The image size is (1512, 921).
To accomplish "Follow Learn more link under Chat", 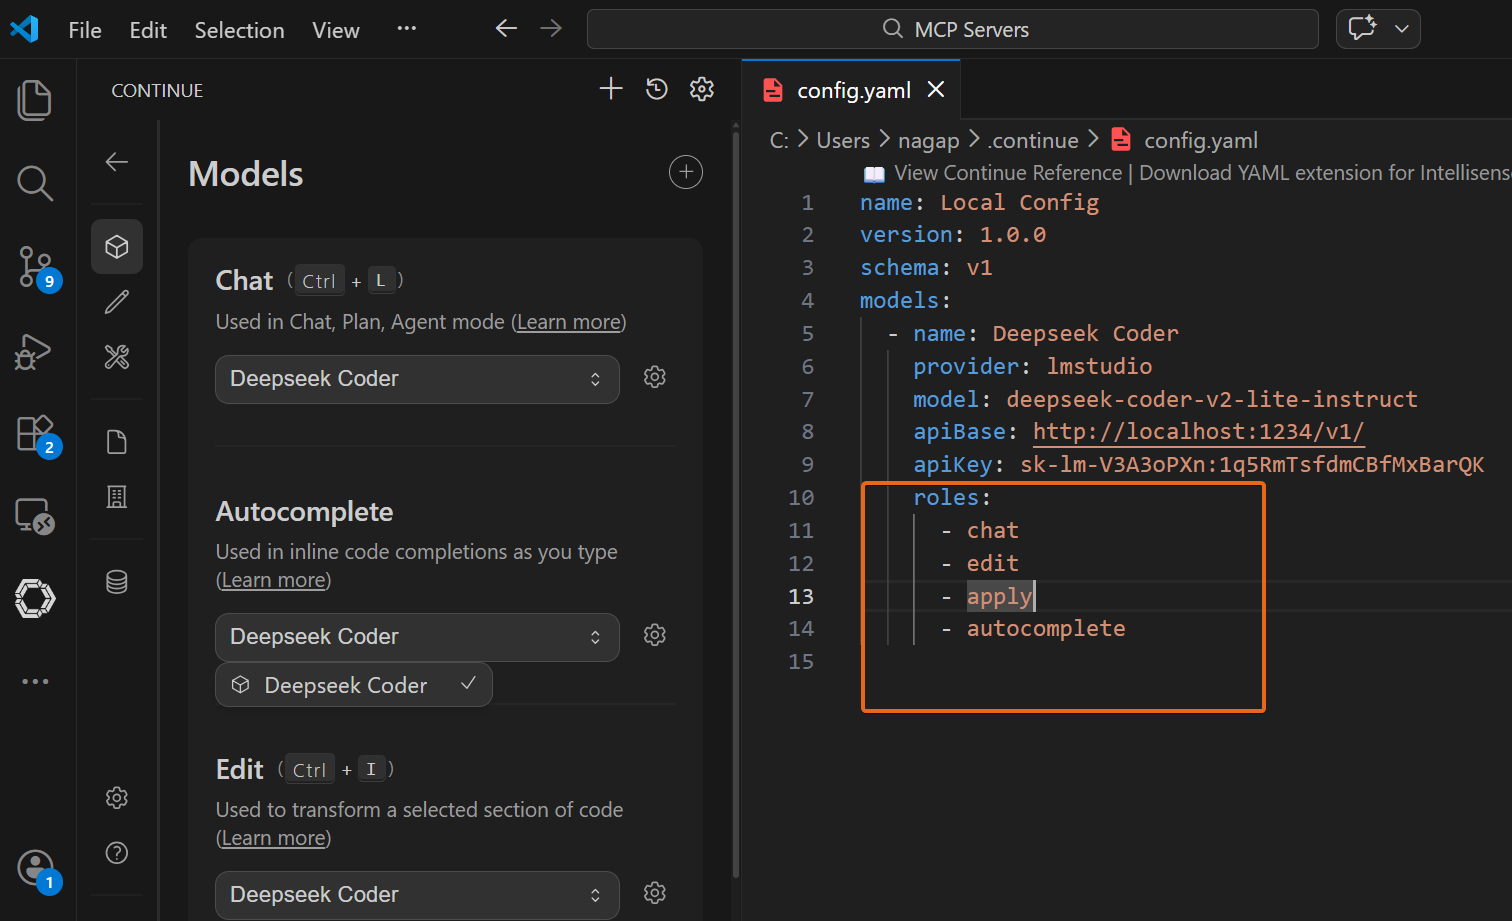I will tap(569, 322).
